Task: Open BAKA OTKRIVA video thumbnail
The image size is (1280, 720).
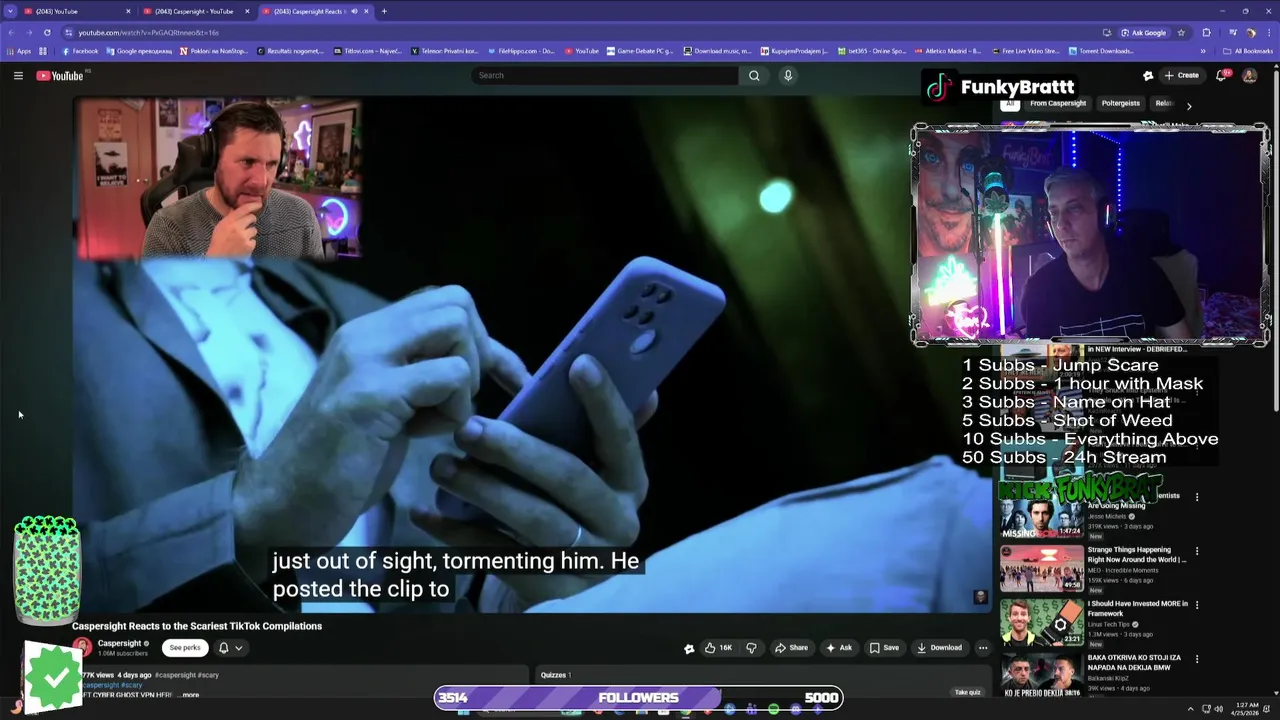Action: click(1041, 676)
